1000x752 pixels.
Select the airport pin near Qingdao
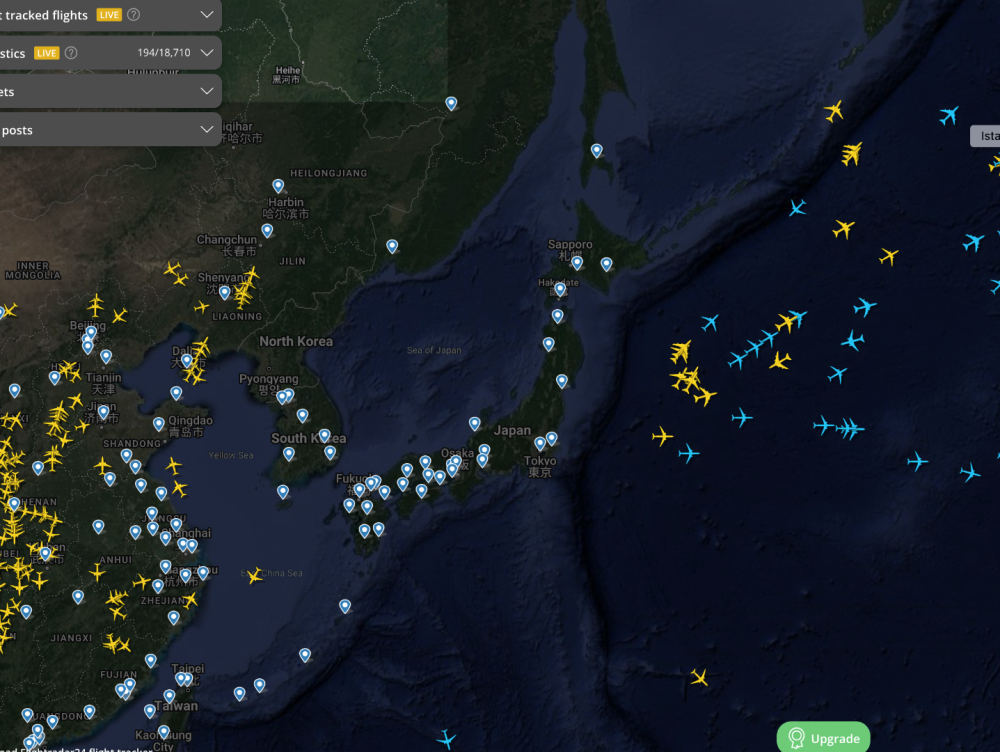[x=176, y=393]
